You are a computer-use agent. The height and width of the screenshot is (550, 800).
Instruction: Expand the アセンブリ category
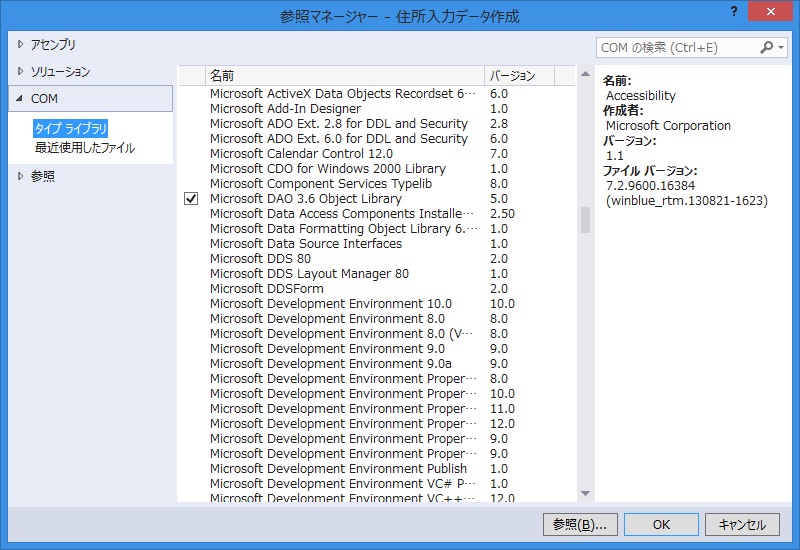click(x=20, y=45)
